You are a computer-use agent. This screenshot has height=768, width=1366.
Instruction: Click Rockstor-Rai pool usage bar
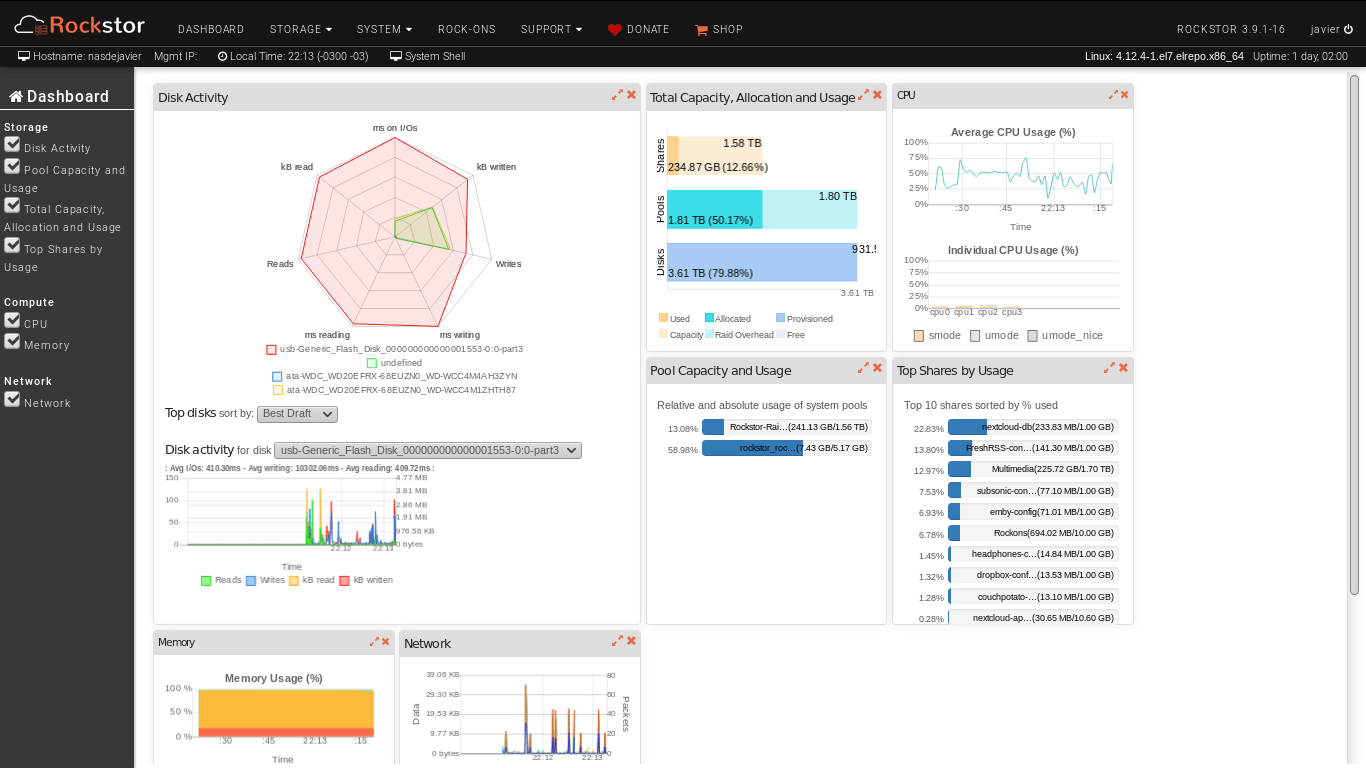[787, 427]
